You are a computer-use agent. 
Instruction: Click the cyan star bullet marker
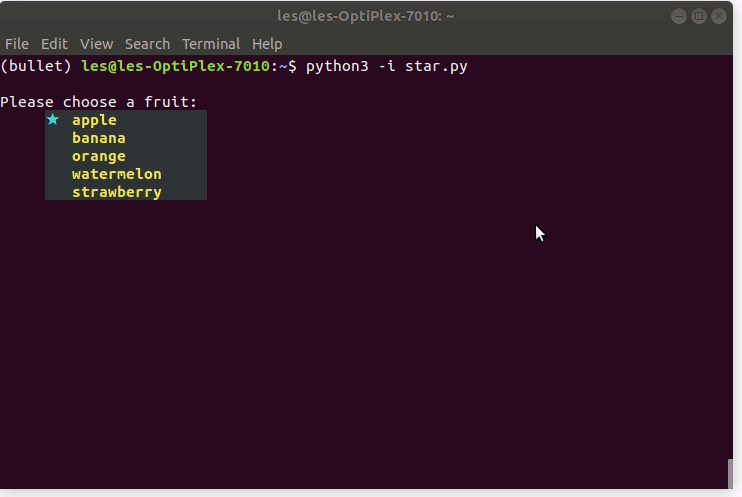coord(53,120)
